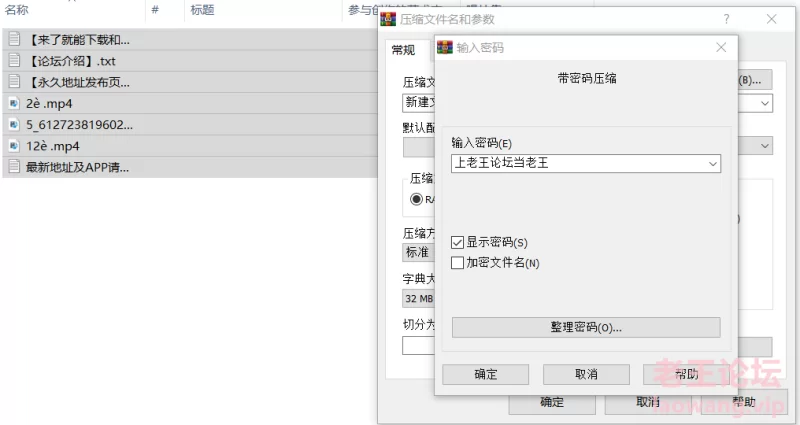
Task: Open the 32 MB dictionary size dropdown
Action: tap(418, 298)
